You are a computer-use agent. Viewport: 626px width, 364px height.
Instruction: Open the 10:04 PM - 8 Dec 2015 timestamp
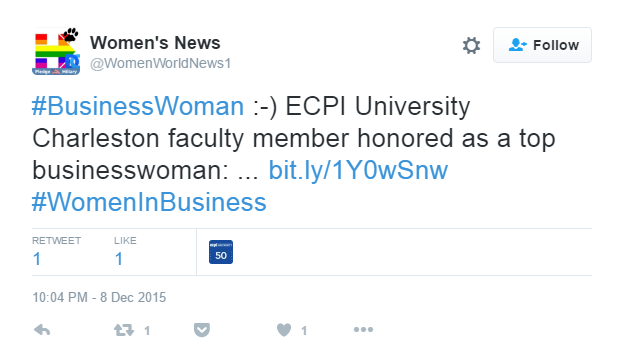click(99, 297)
